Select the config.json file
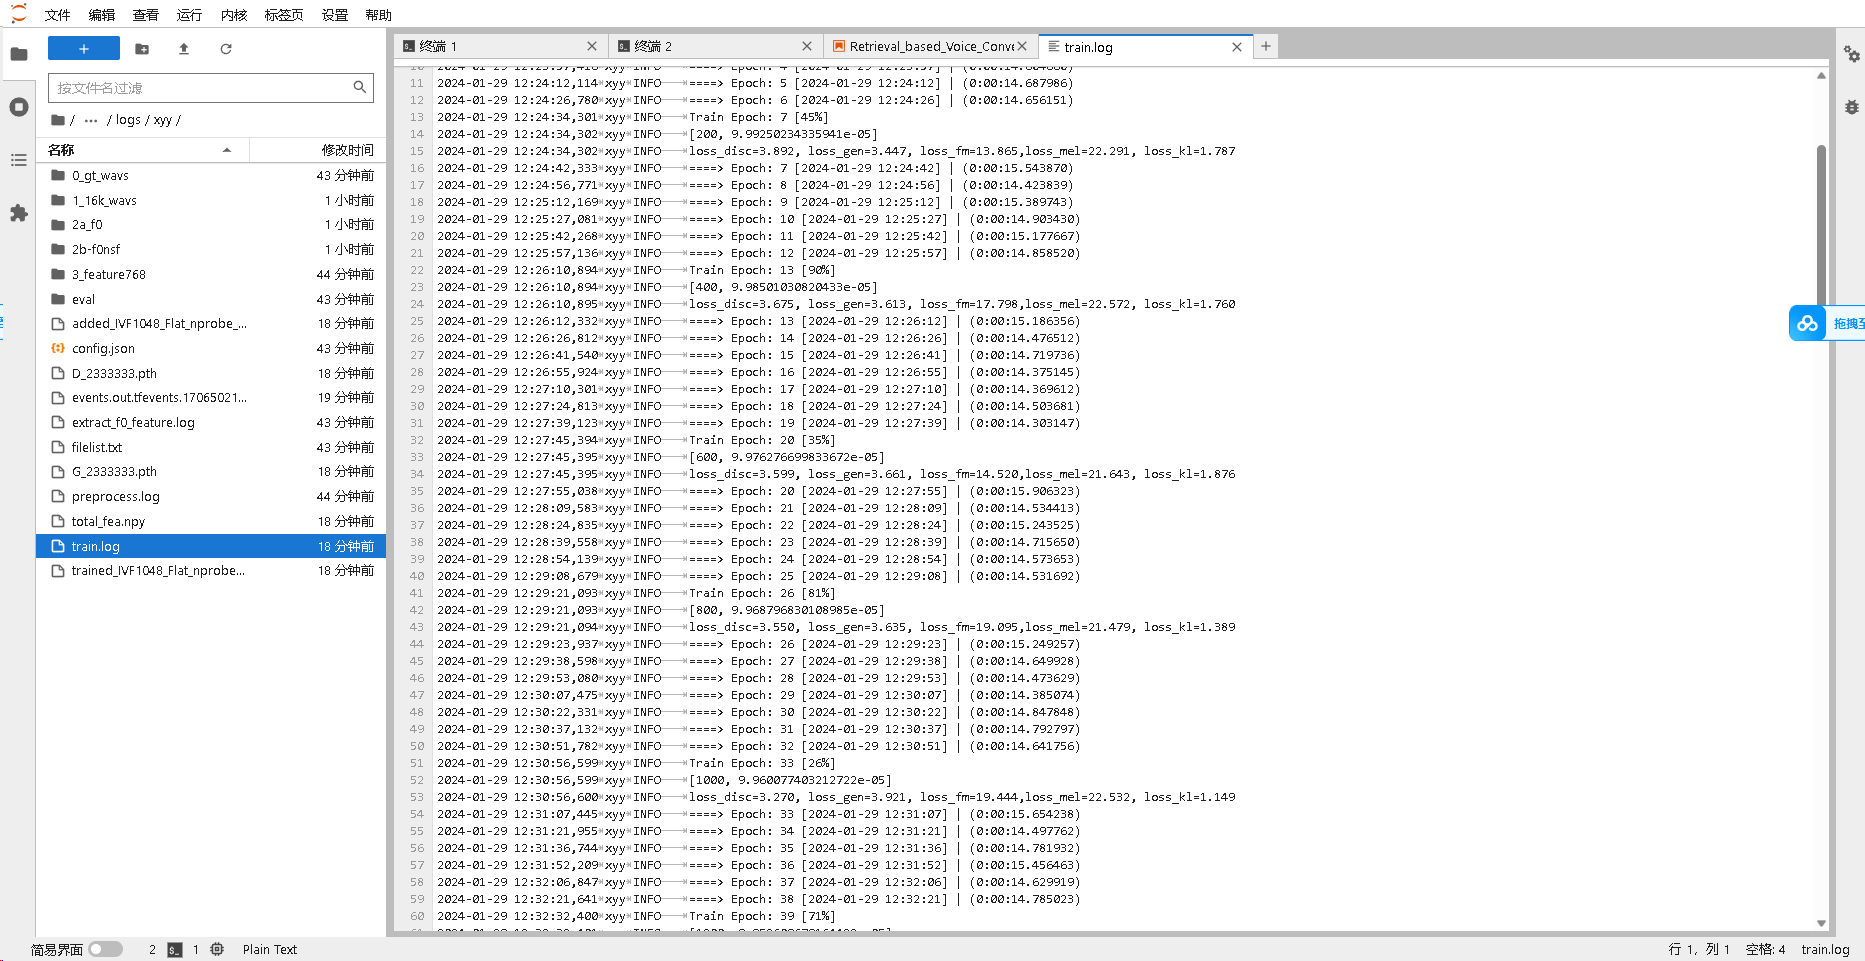Viewport: 1865px width, 961px height. pyautogui.click(x=211, y=348)
